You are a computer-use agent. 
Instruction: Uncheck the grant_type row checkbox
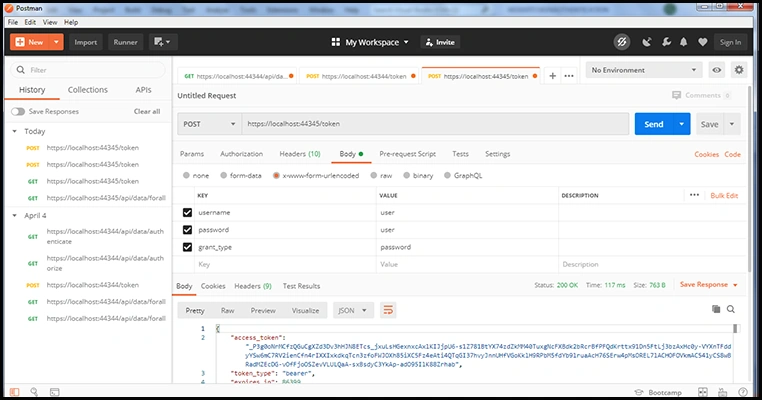click(187, 247)
